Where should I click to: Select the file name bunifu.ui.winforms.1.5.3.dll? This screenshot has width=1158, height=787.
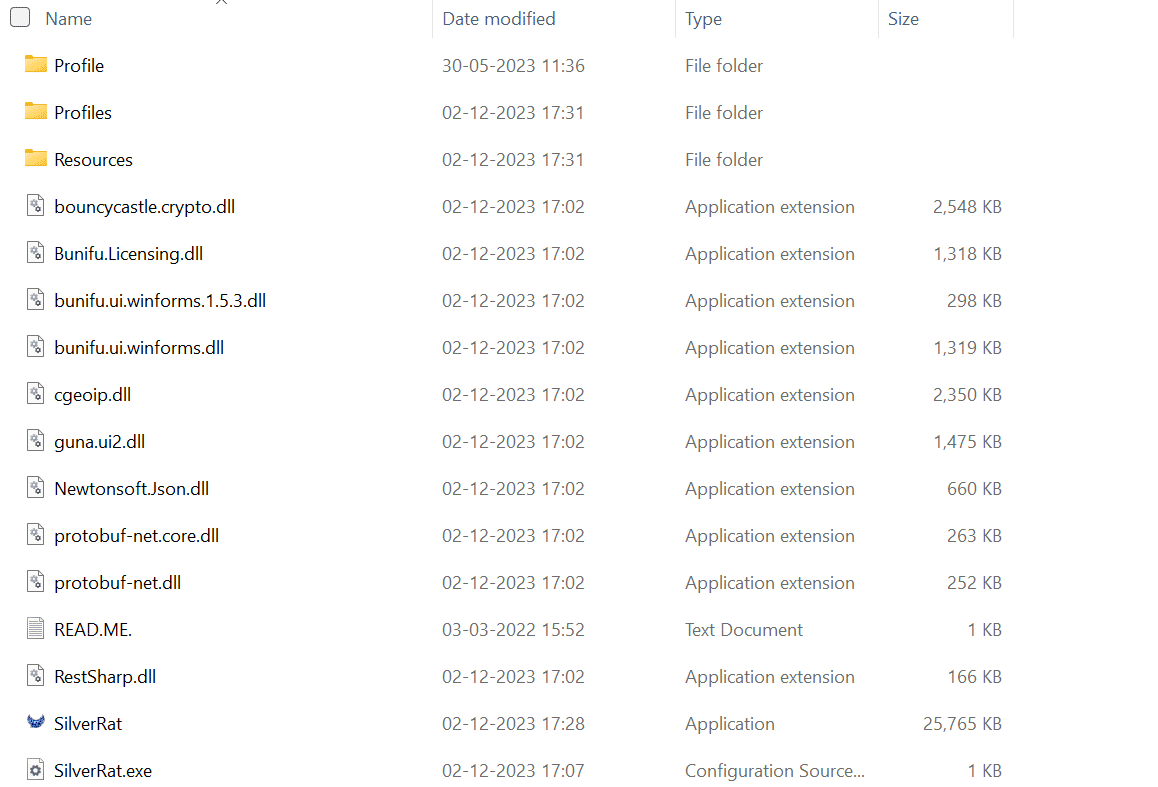[160, 300]
